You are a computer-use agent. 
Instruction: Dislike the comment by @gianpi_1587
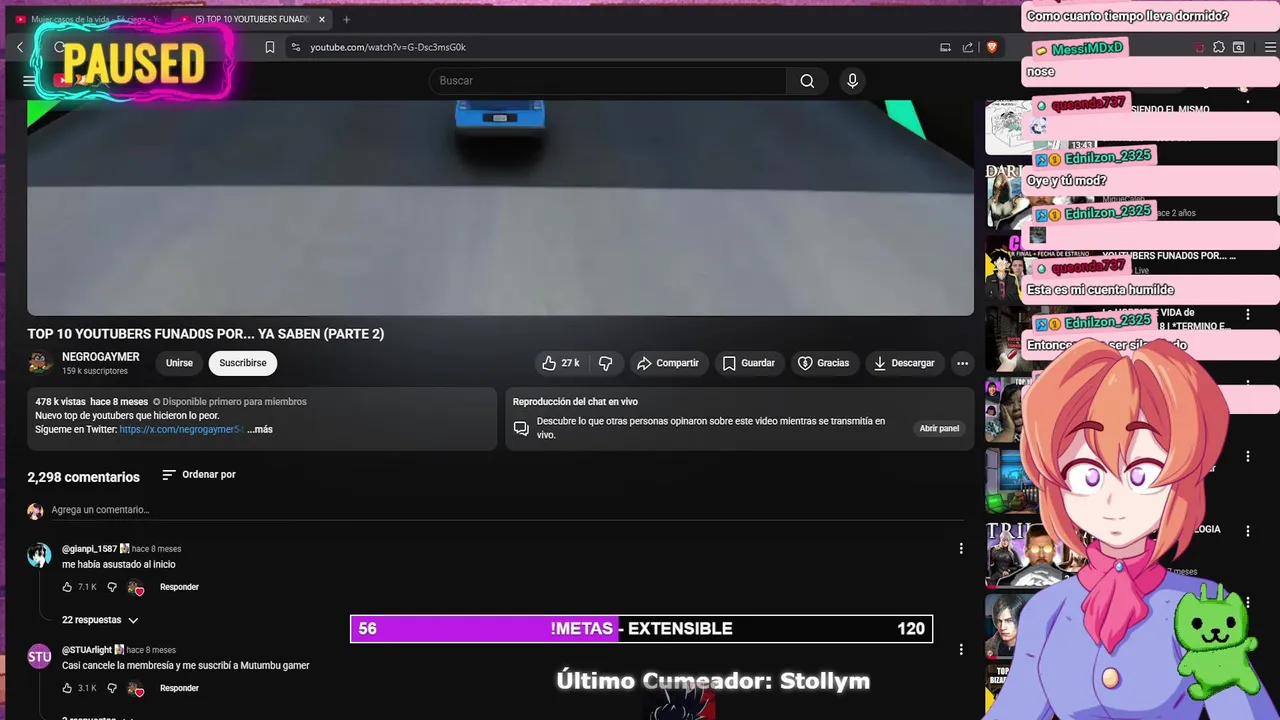pos(112,587)
